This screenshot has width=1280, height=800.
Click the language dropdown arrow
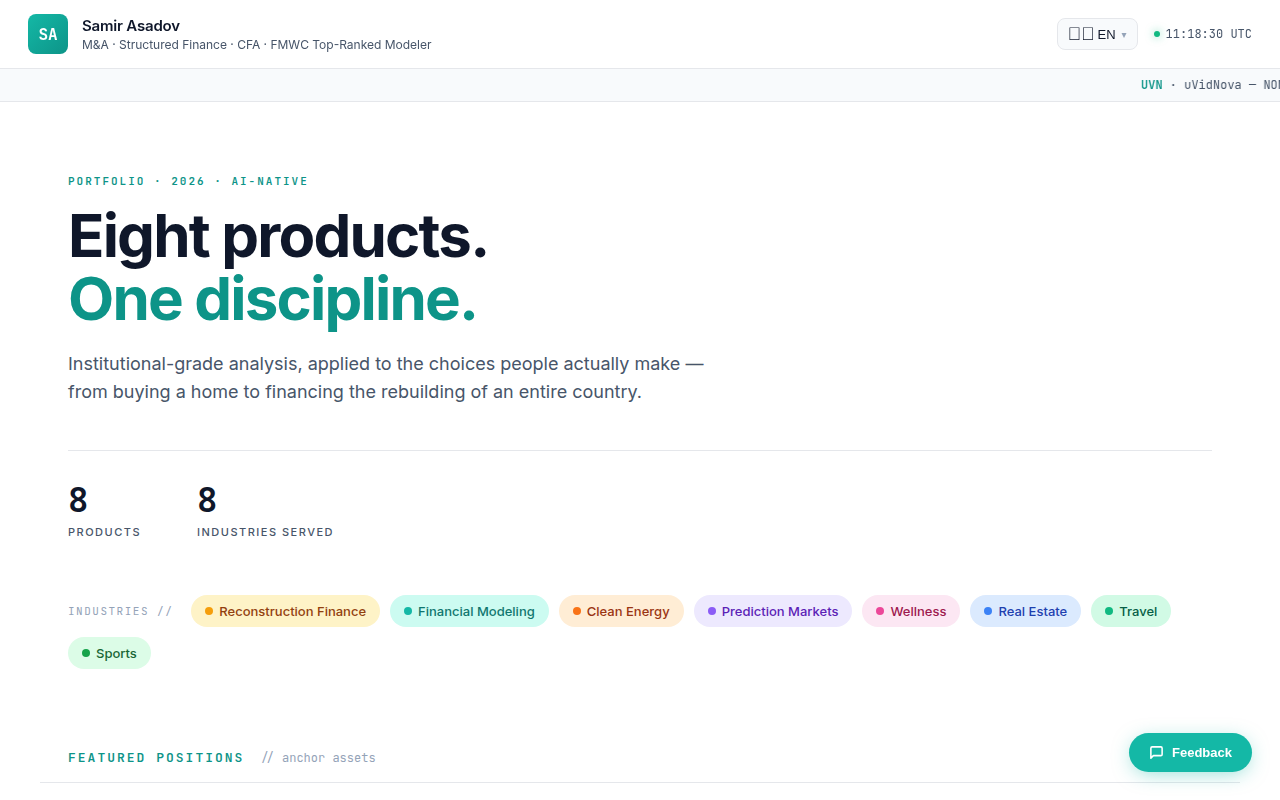[1123, 35]
